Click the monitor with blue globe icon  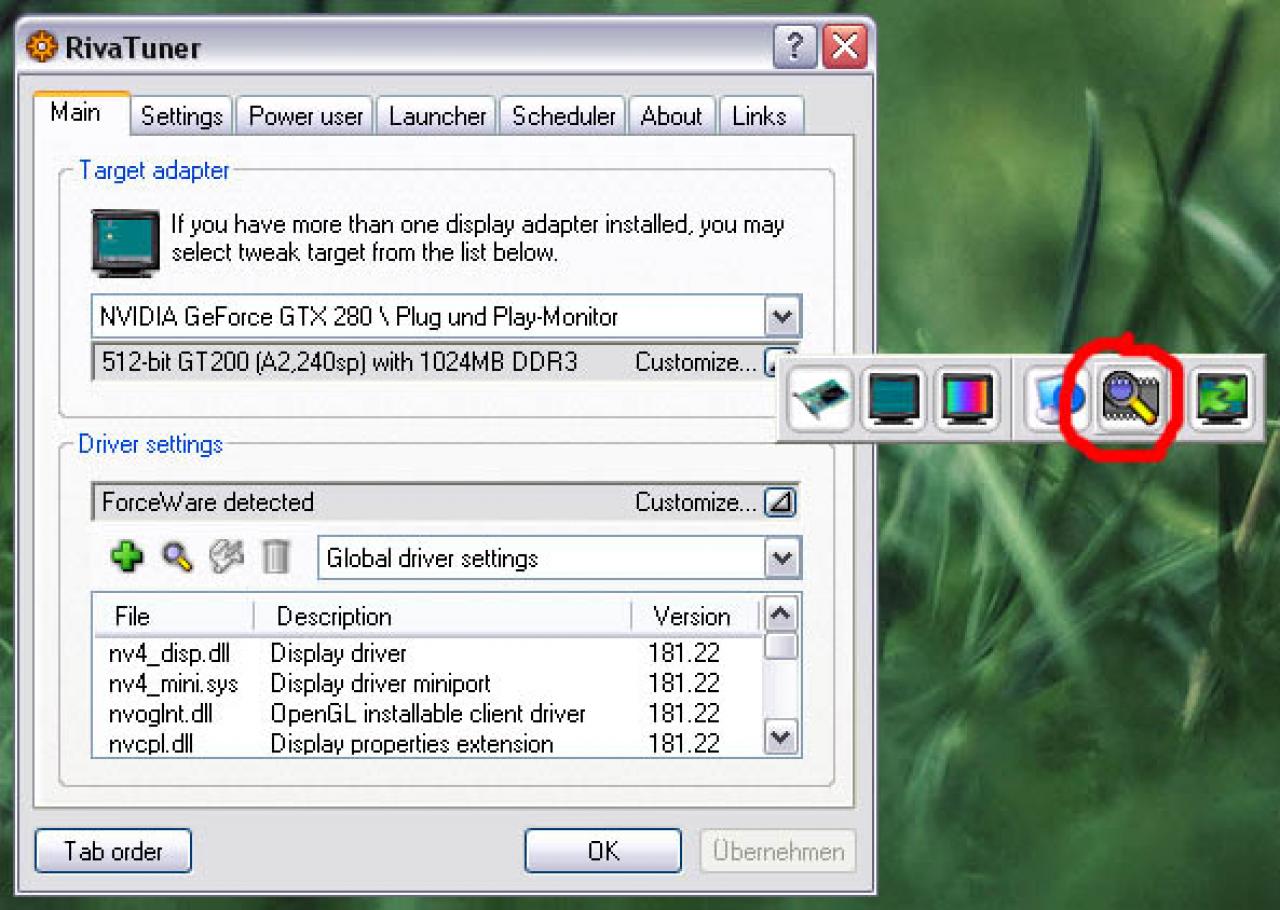coord(1056,398)
